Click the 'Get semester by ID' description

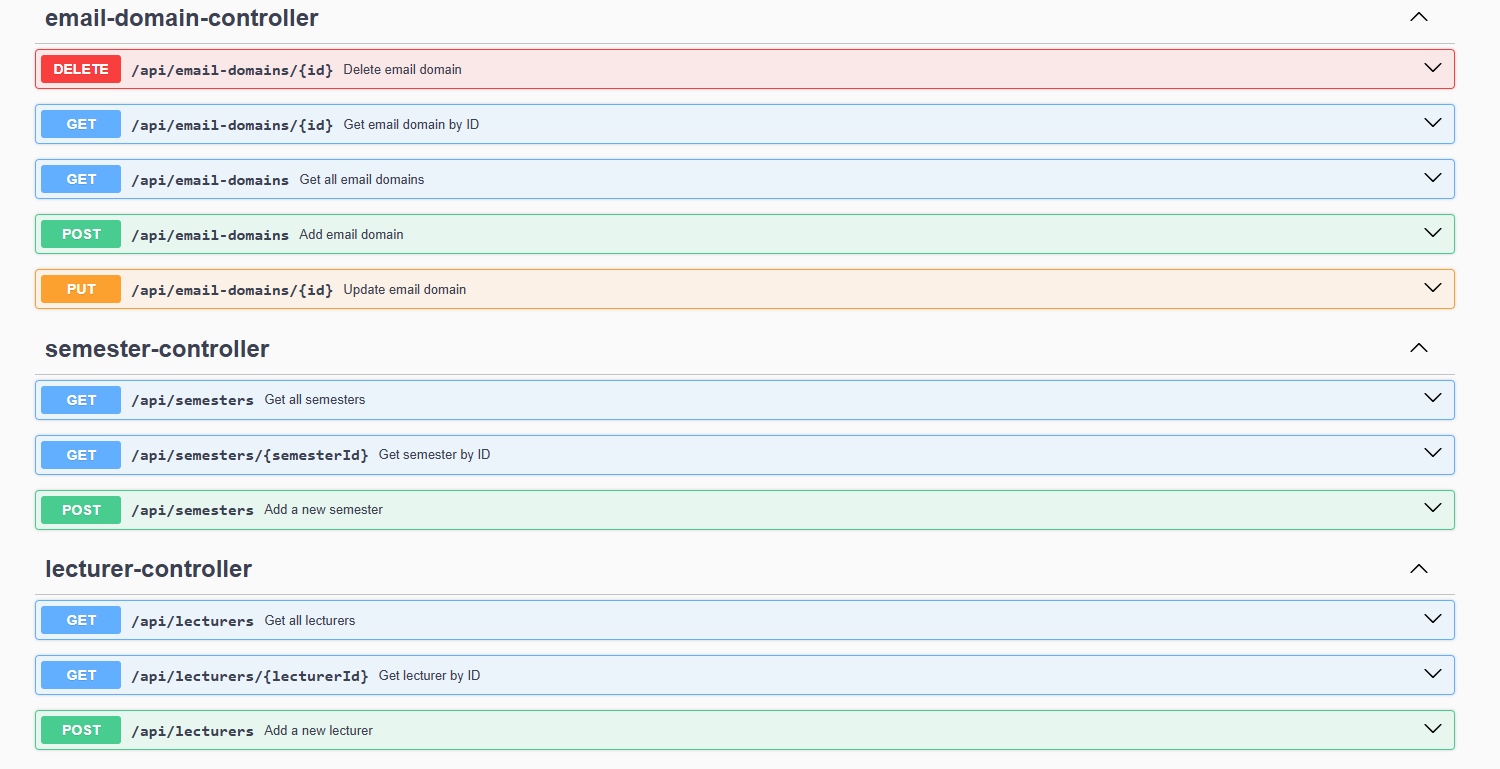(435, 455)
